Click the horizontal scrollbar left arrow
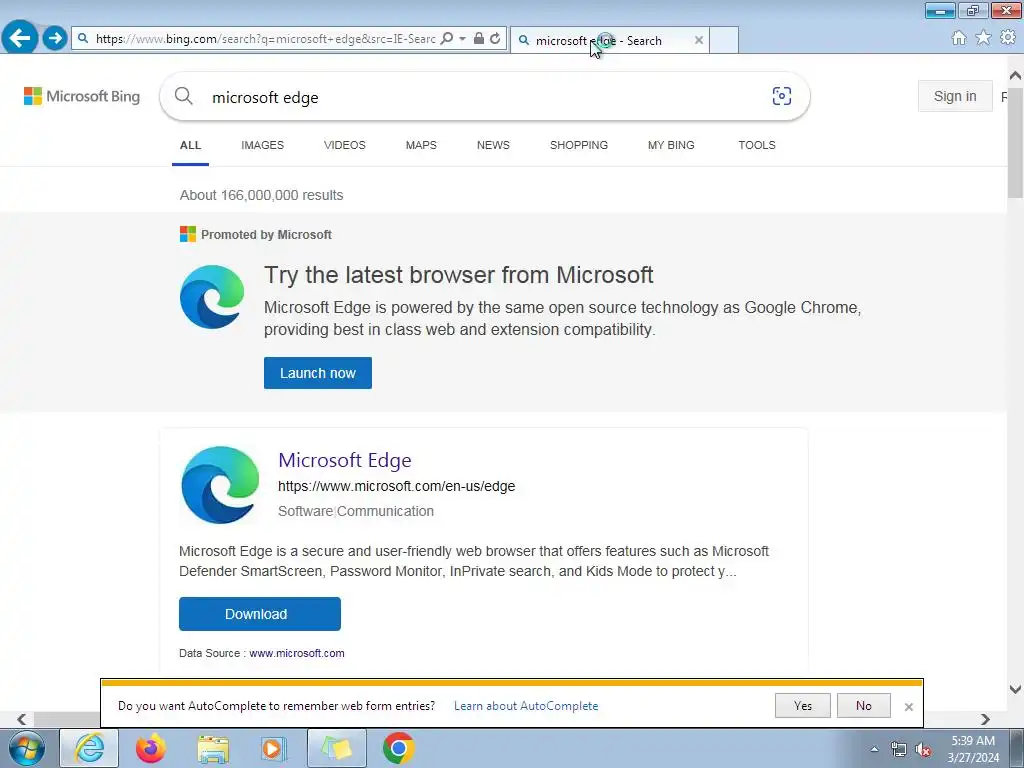Image resolution: width=1024 pixels, height=768 pixels. (22, 720)
